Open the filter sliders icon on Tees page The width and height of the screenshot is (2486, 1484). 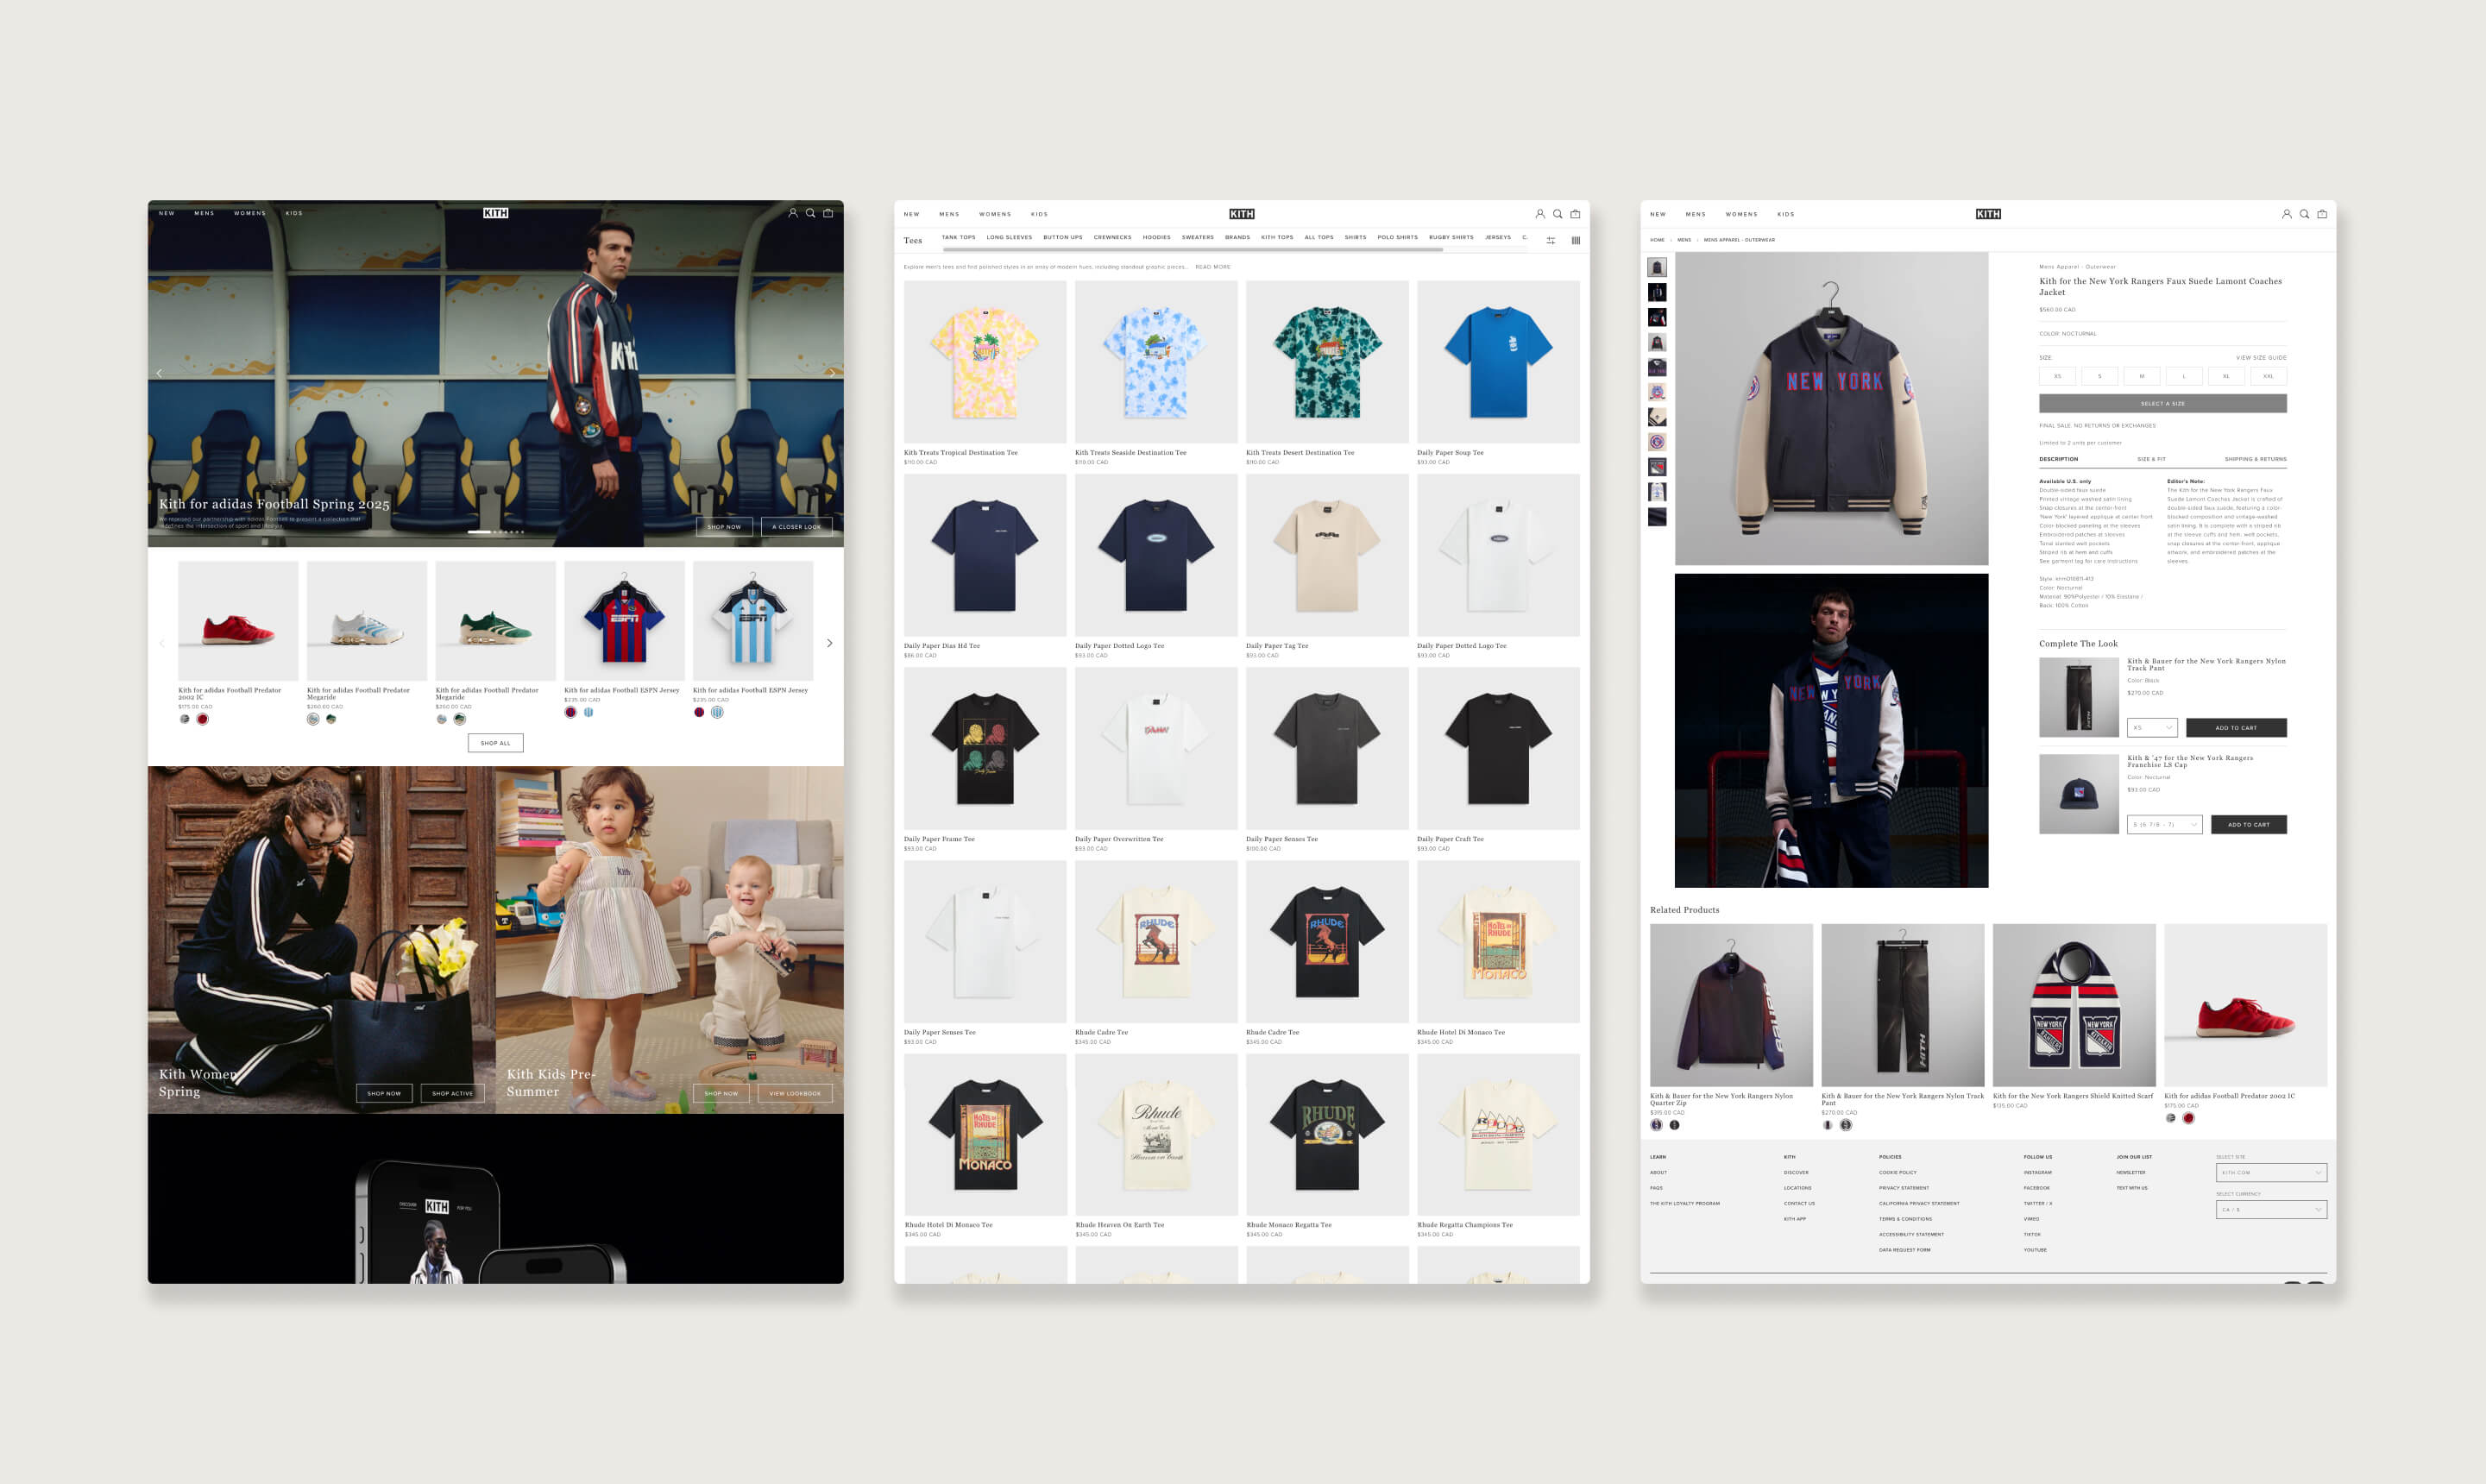coord(1551,240)
